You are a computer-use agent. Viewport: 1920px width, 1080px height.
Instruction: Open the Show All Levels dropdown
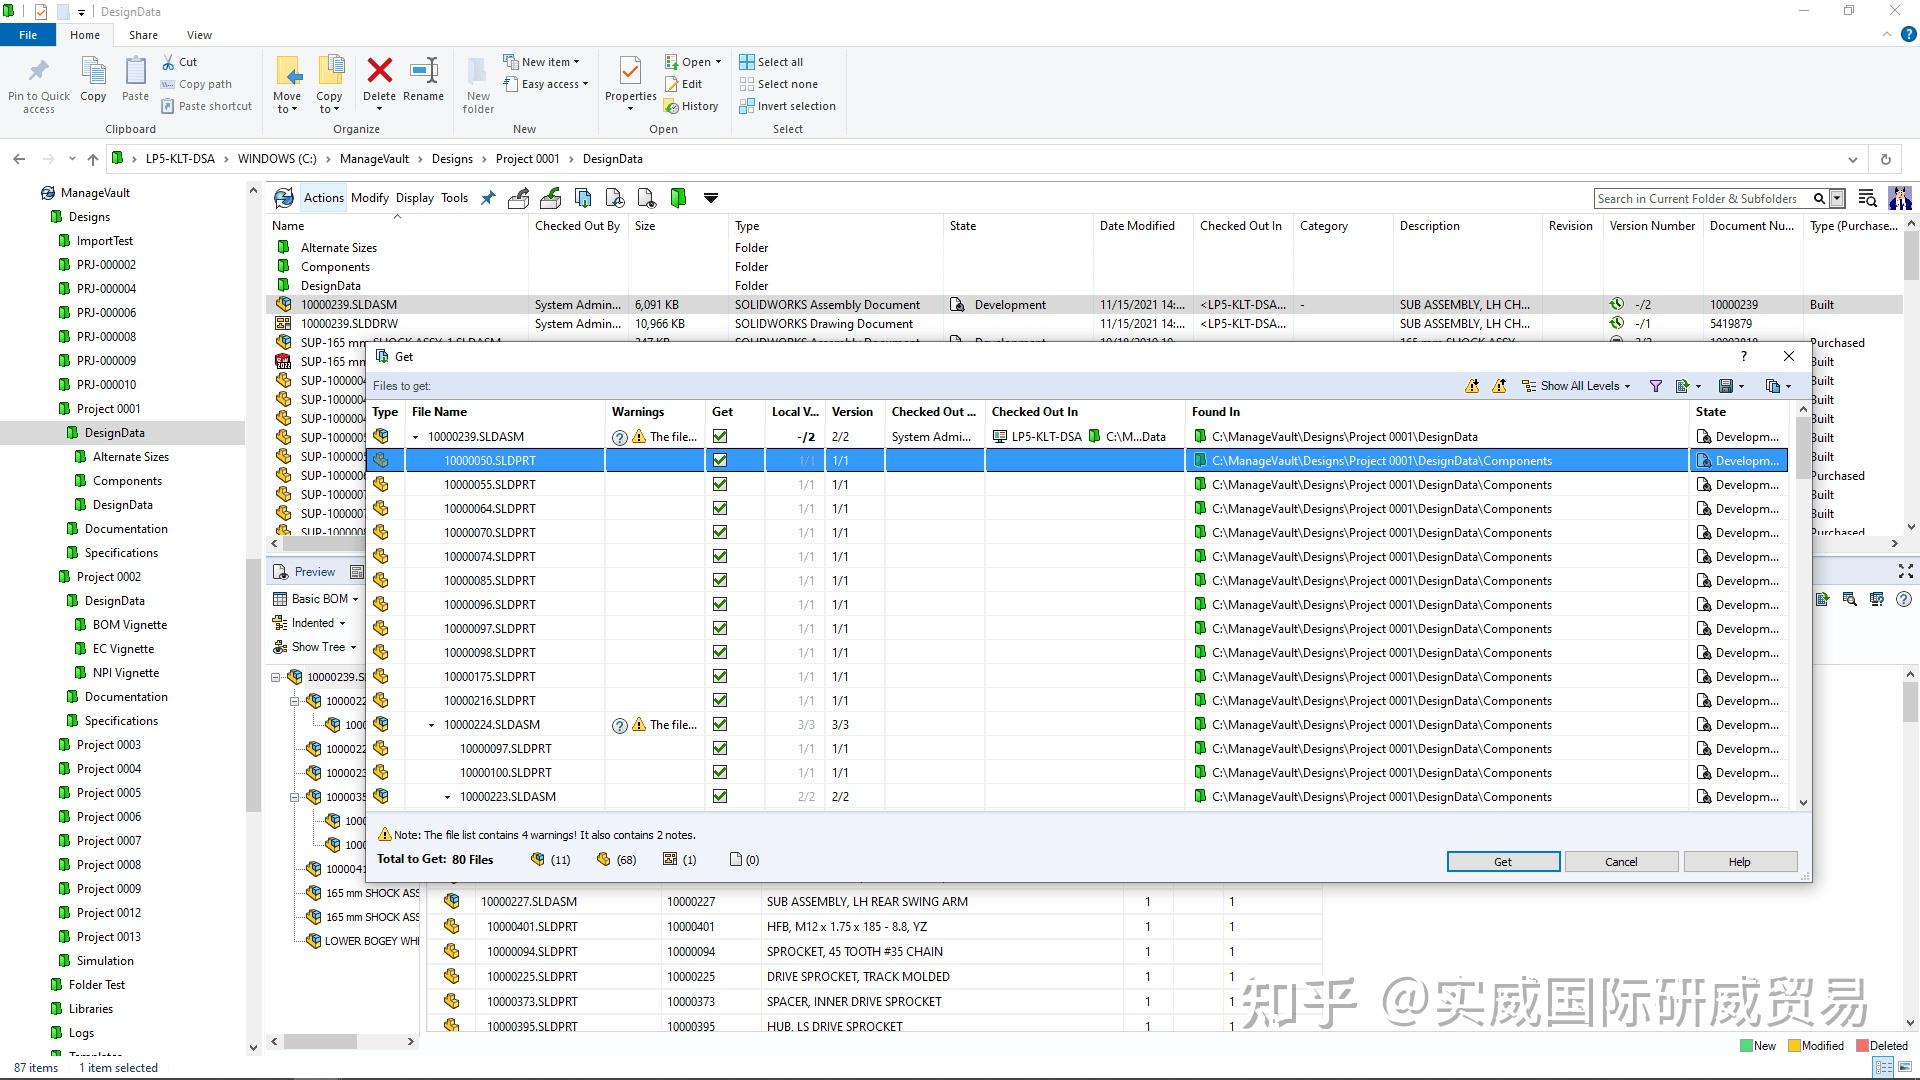point(1578,386)
